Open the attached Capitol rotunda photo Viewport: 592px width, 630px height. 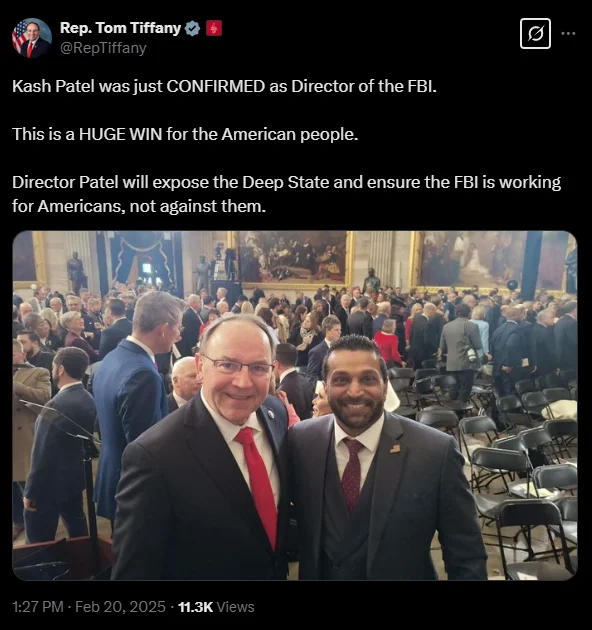tap(295, 405)
